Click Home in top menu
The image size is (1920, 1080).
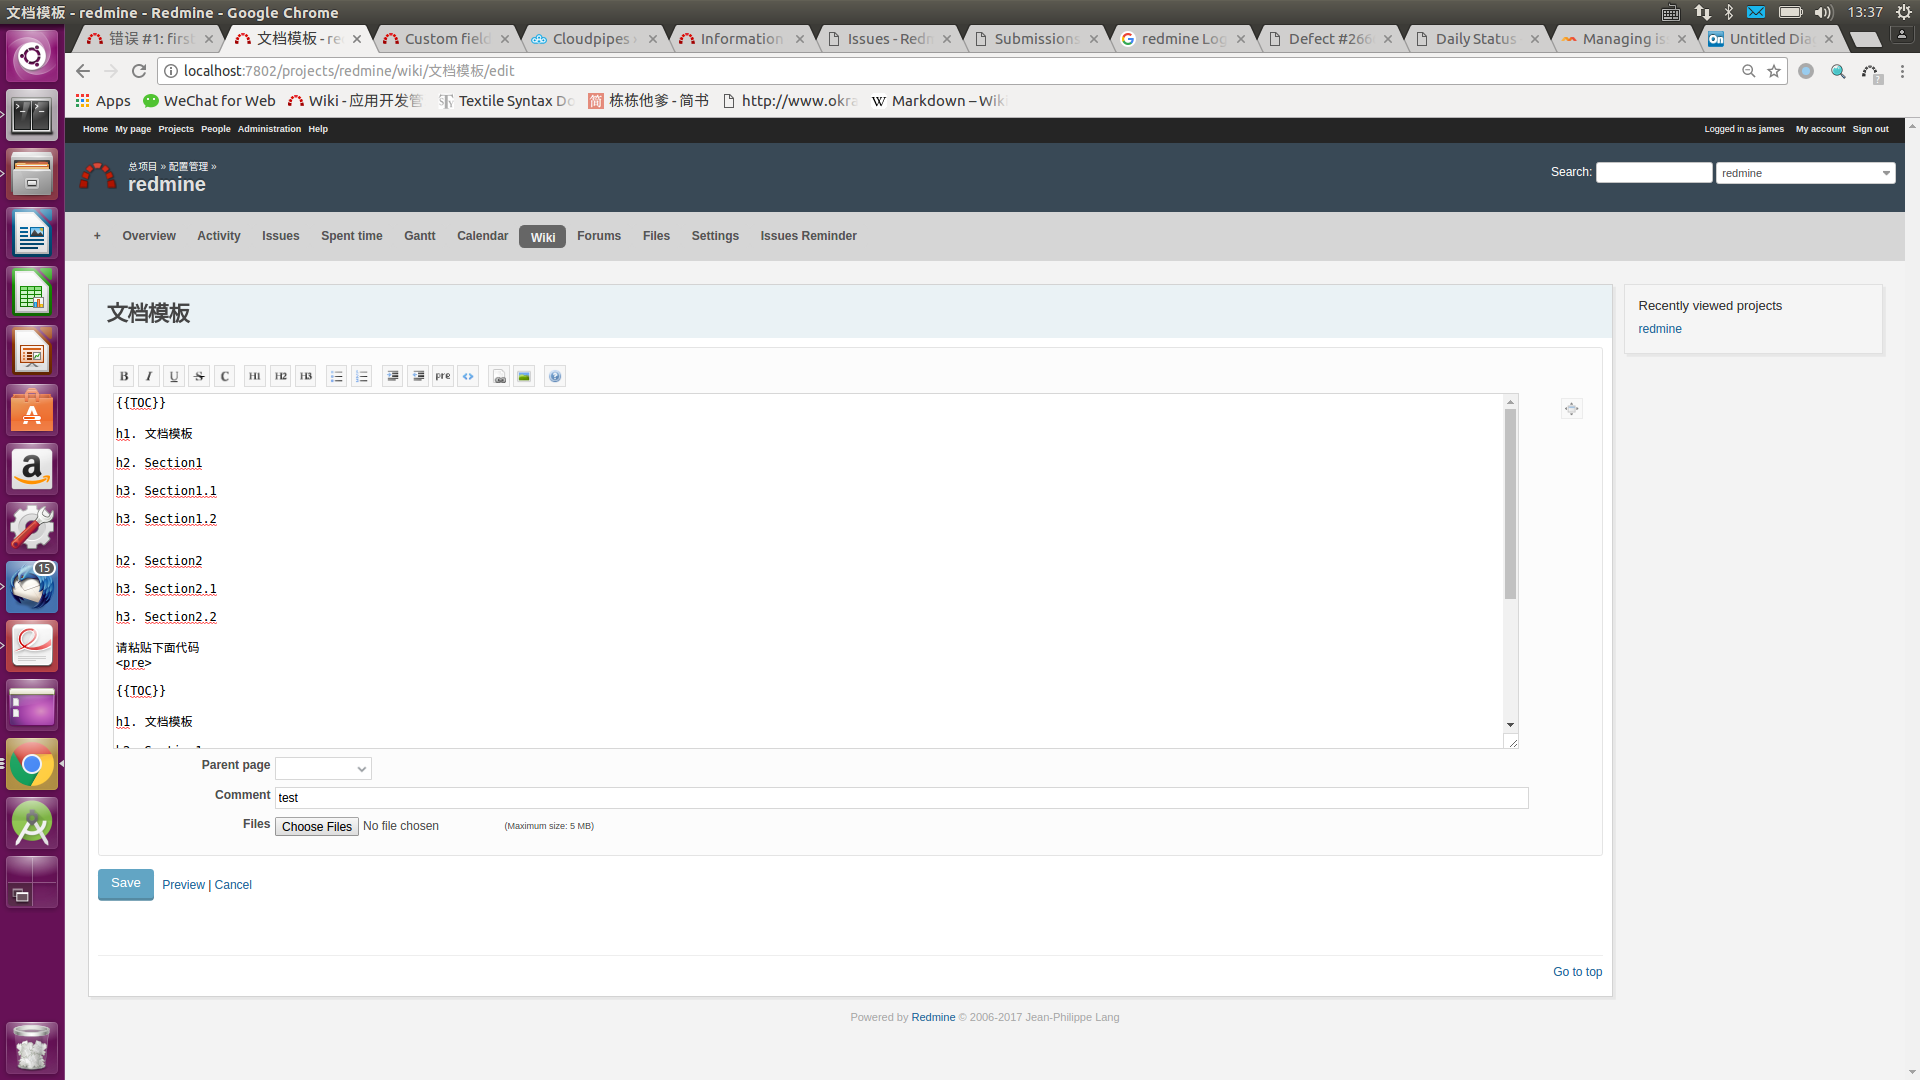point(95,129)
